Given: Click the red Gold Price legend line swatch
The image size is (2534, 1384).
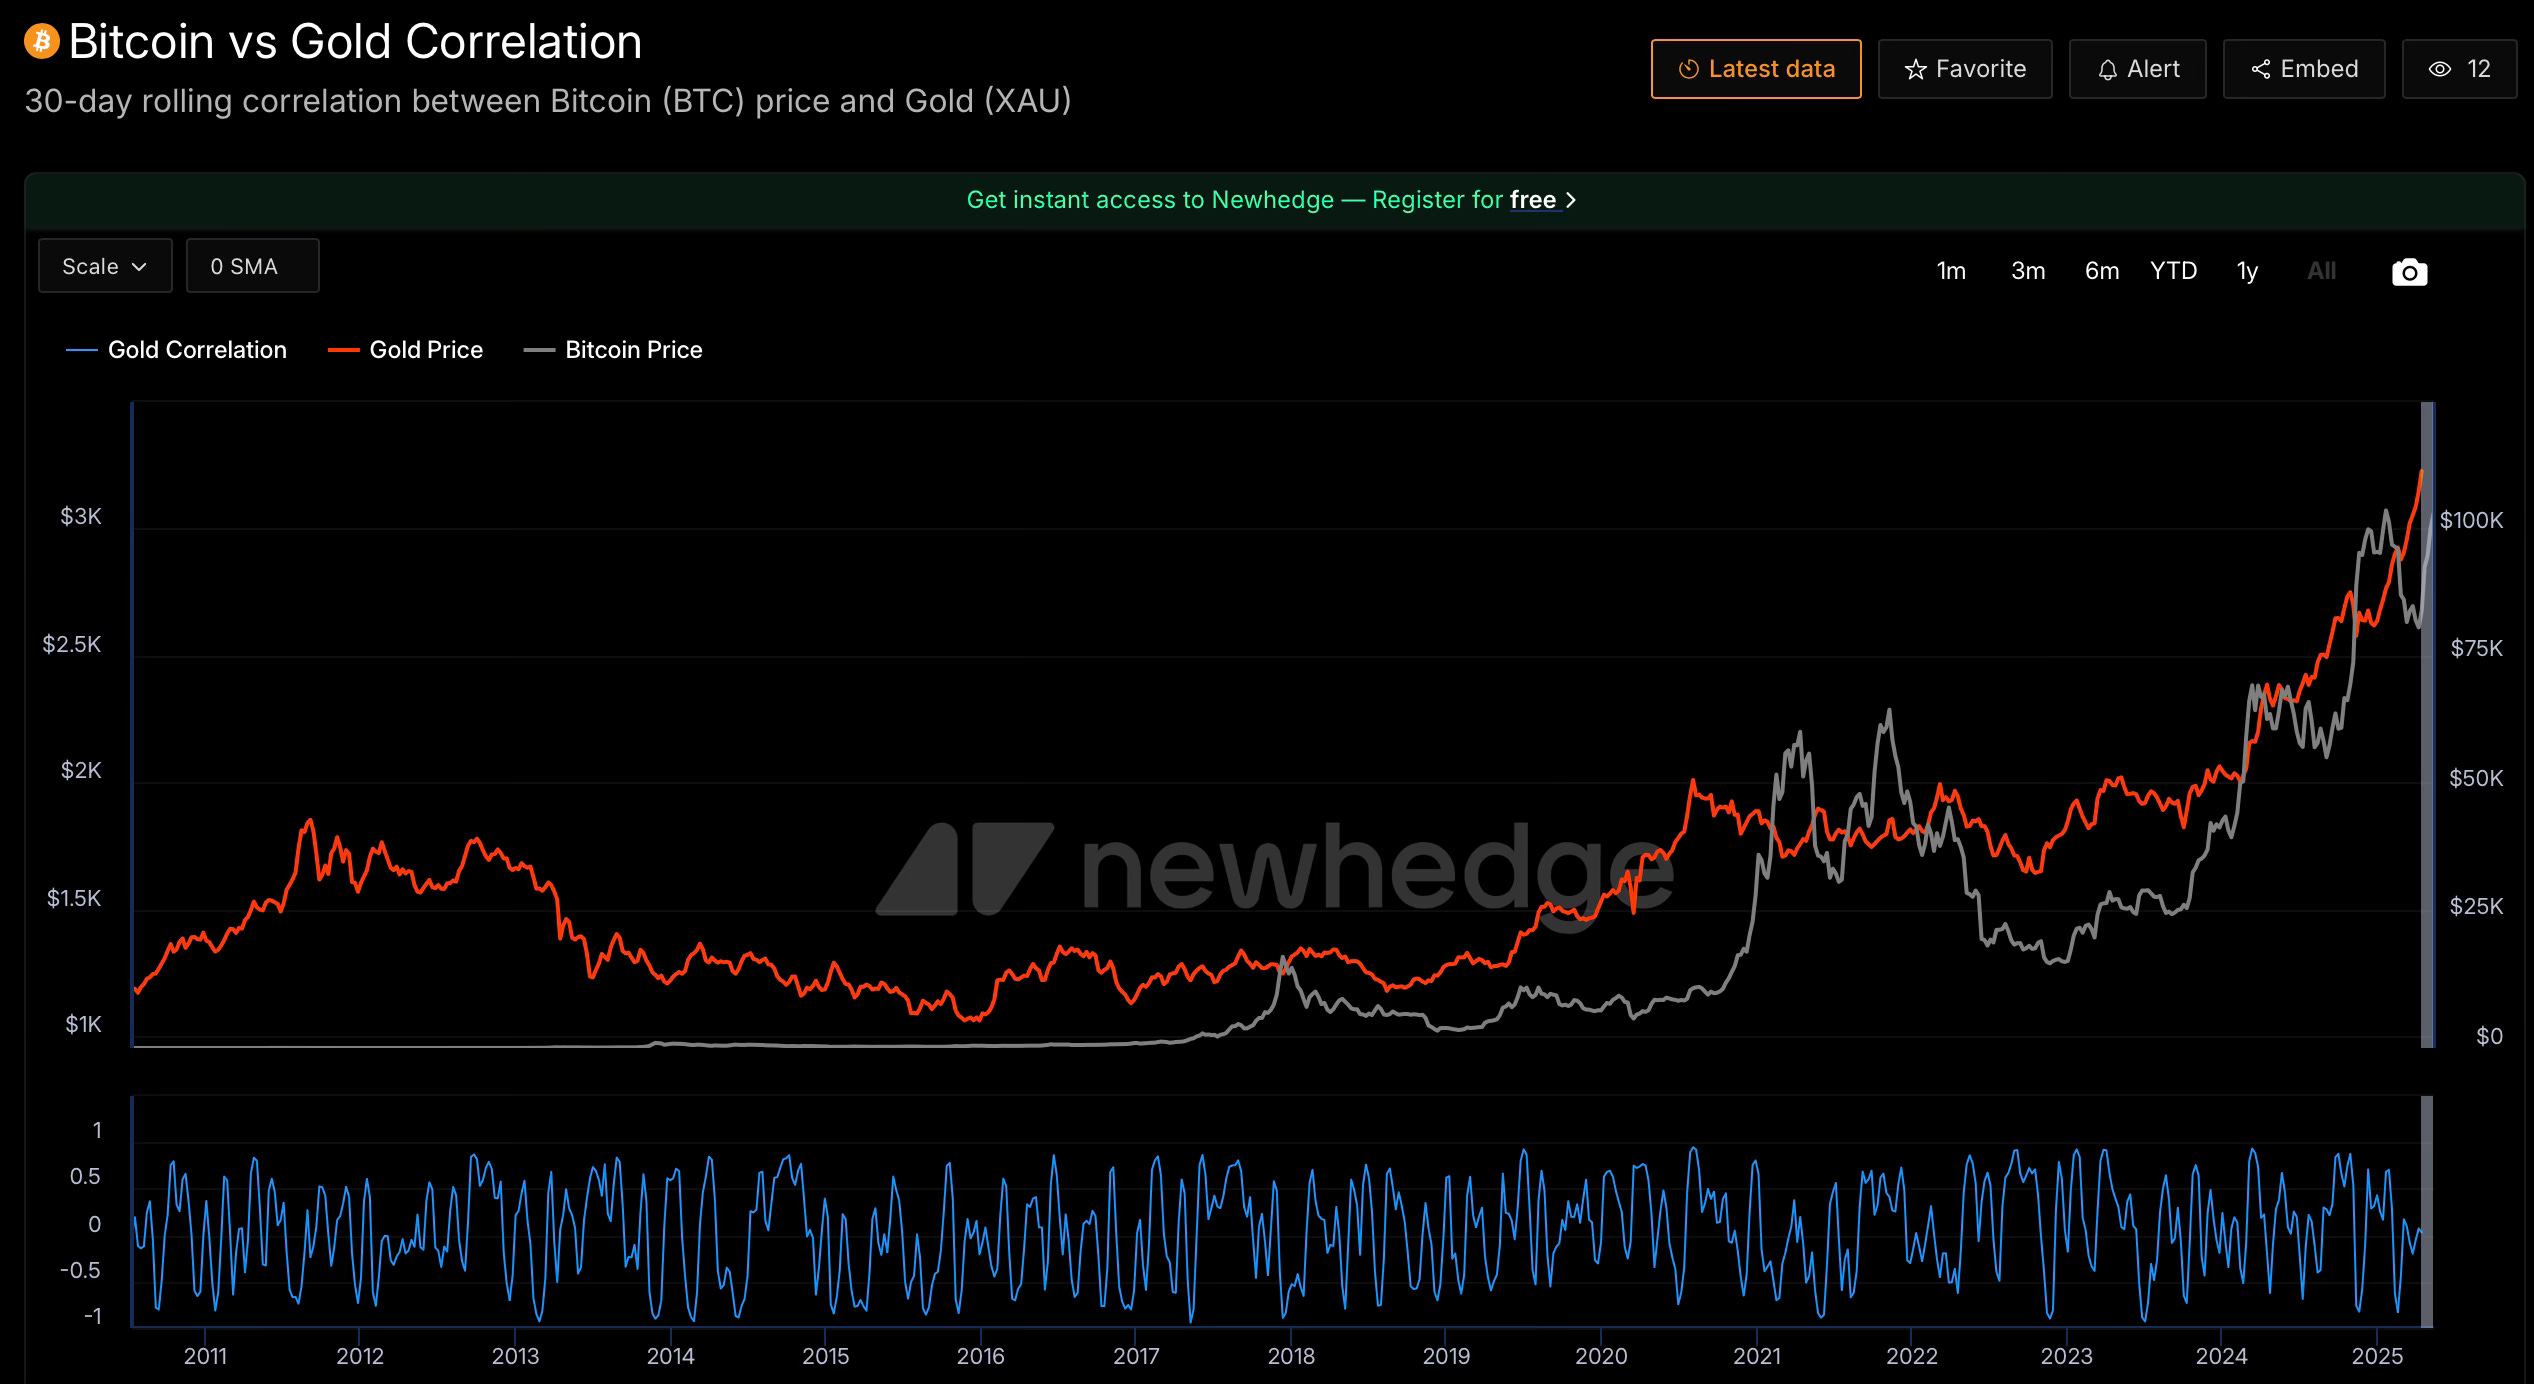Looking at the screenshot, I should pos(343,350).
